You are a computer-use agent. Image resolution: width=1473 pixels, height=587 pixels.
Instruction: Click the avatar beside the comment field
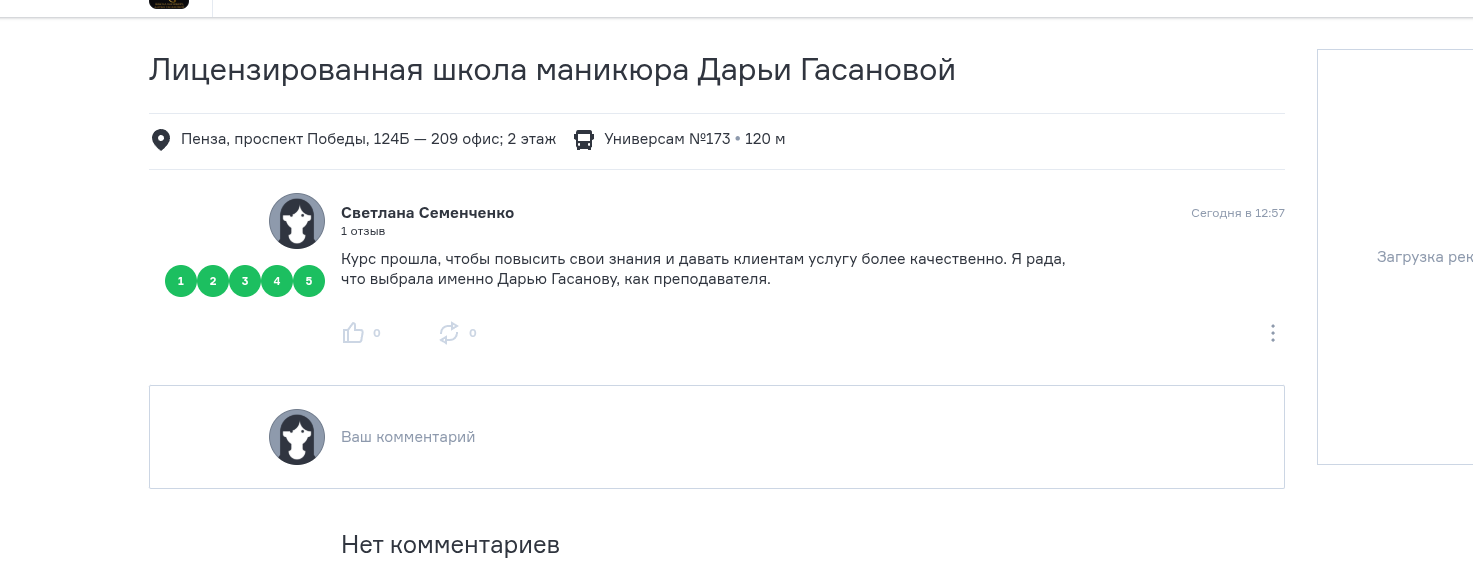[x=297, y=437]
